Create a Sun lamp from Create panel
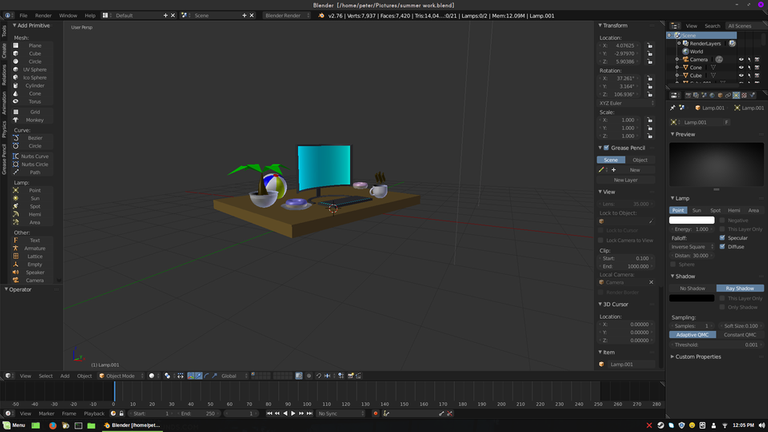 coord(34,198)
